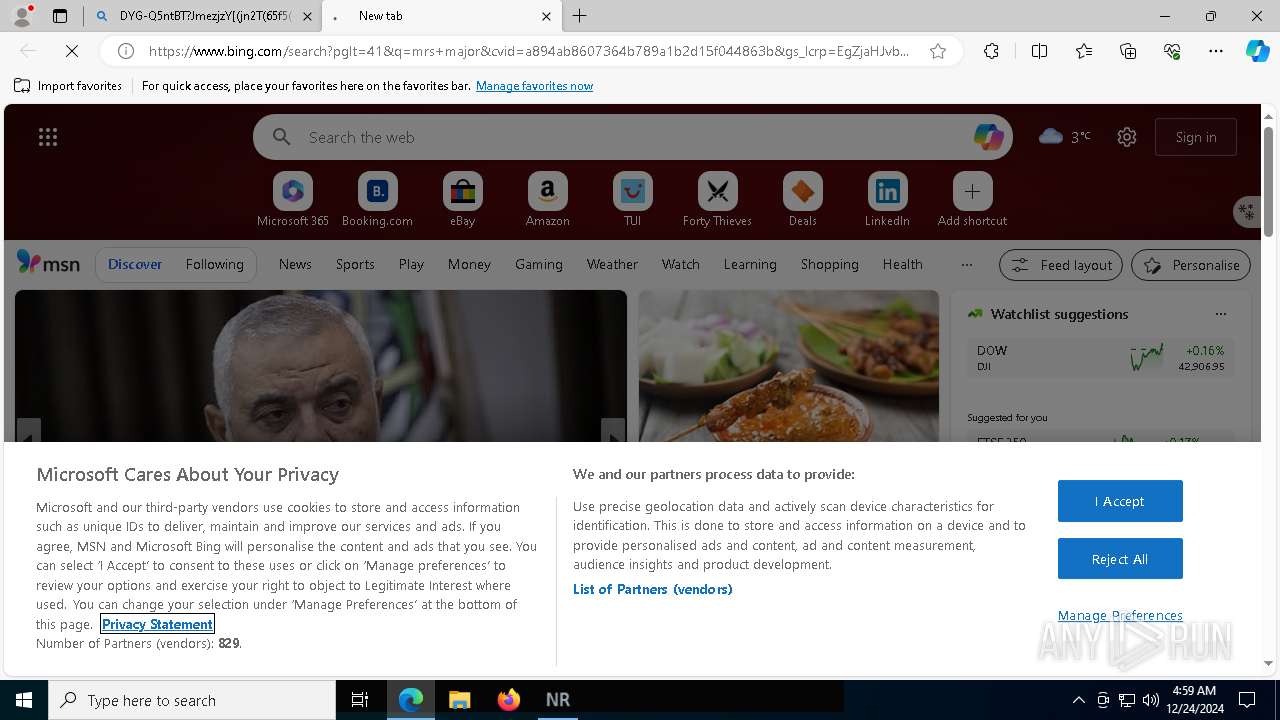Click Sign in
The image size is (1280, 720).
(1196, 137)
